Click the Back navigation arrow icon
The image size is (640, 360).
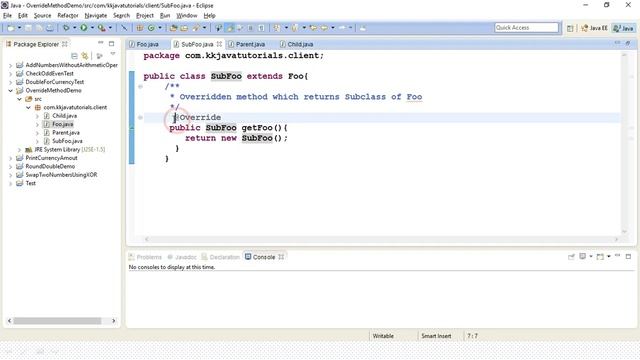pyautogui.click(x=324, y=28)
